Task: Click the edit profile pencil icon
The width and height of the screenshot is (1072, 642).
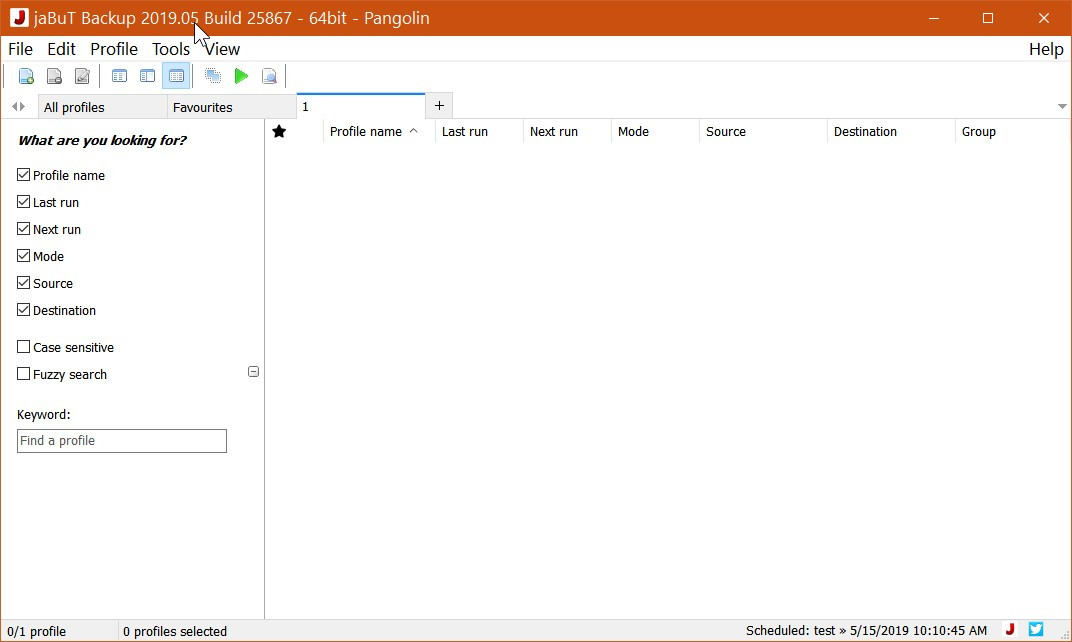Action: click(82, 76)
